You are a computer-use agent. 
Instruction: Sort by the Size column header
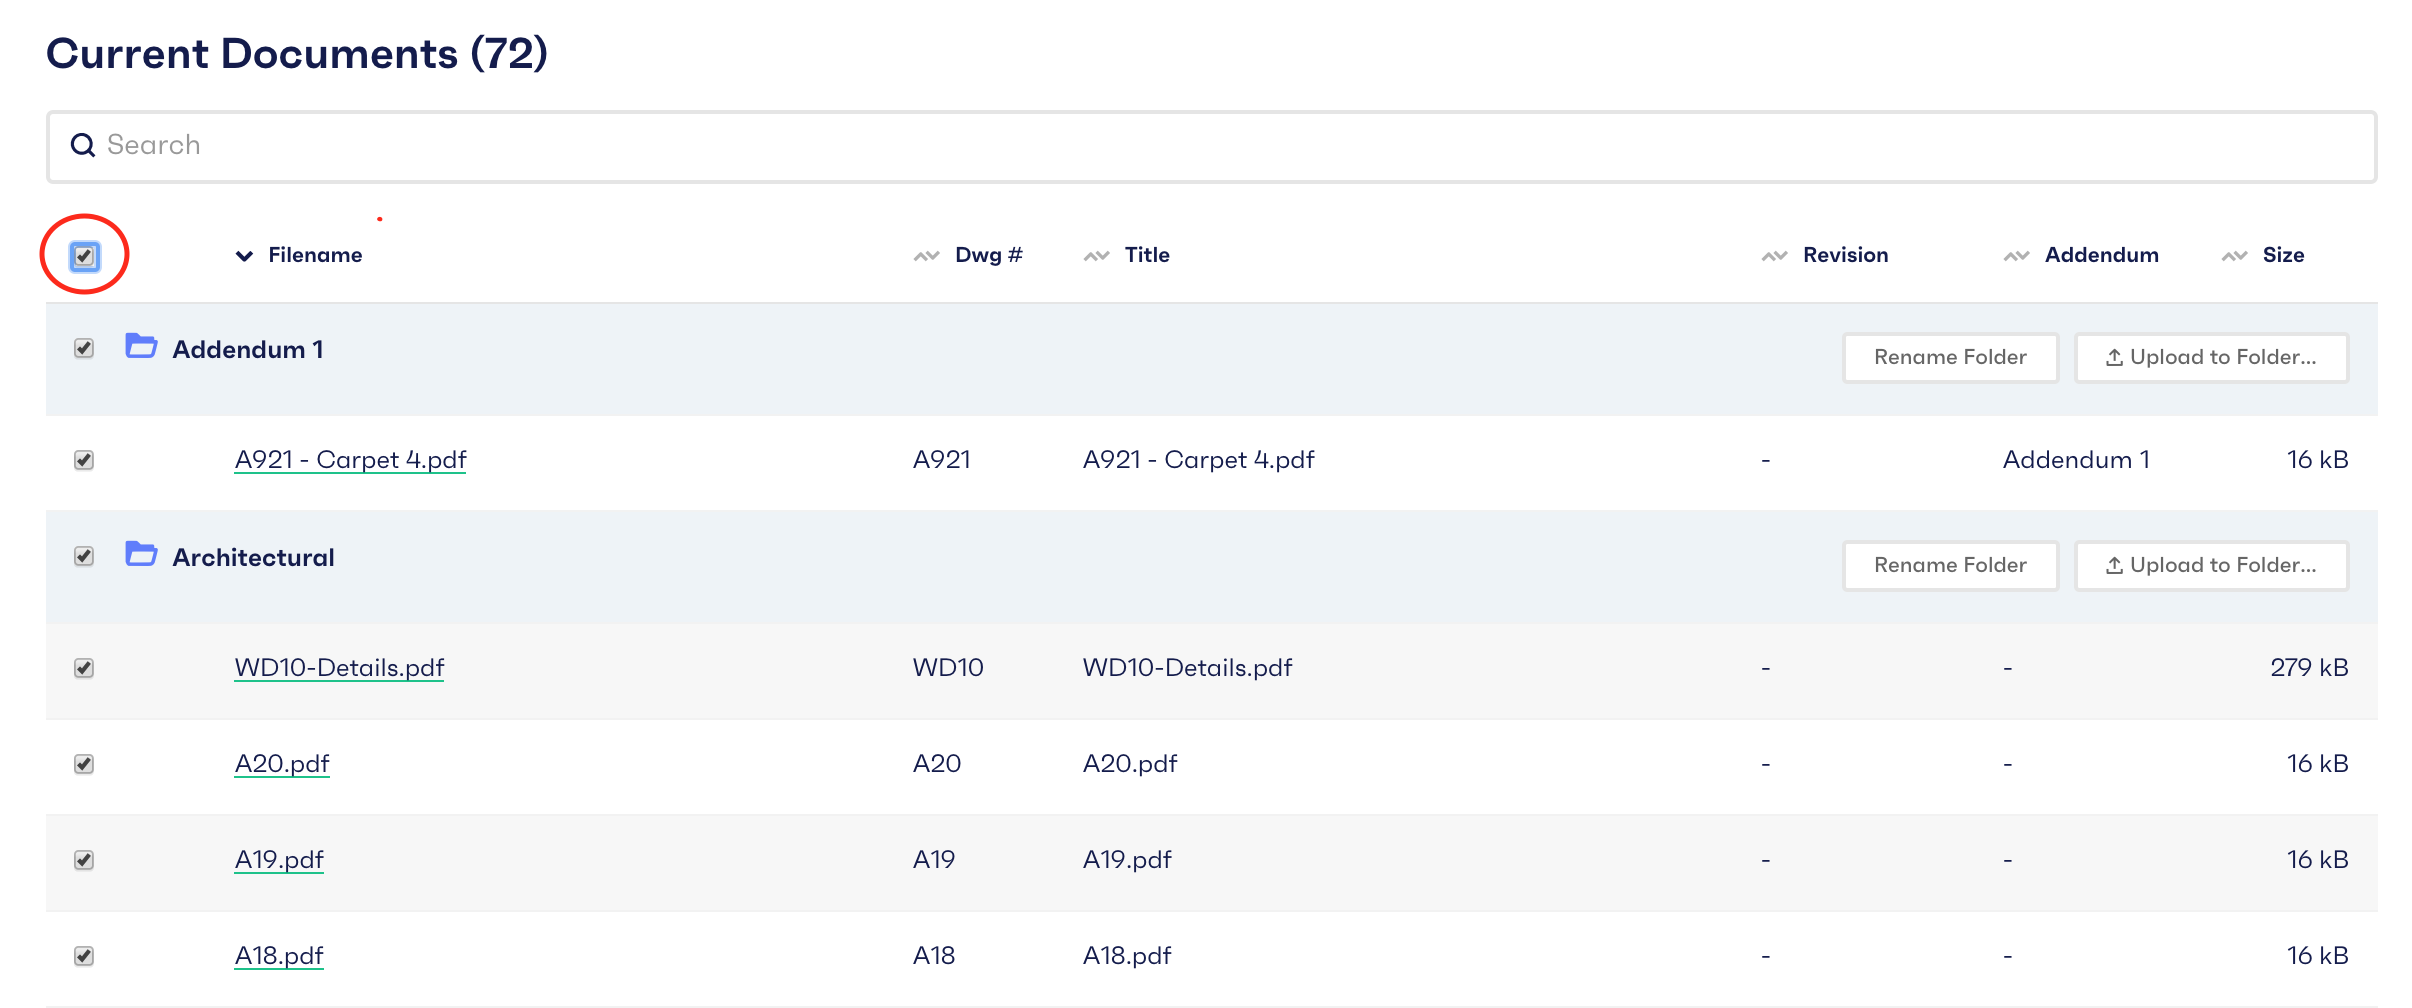coord(2283,255)
